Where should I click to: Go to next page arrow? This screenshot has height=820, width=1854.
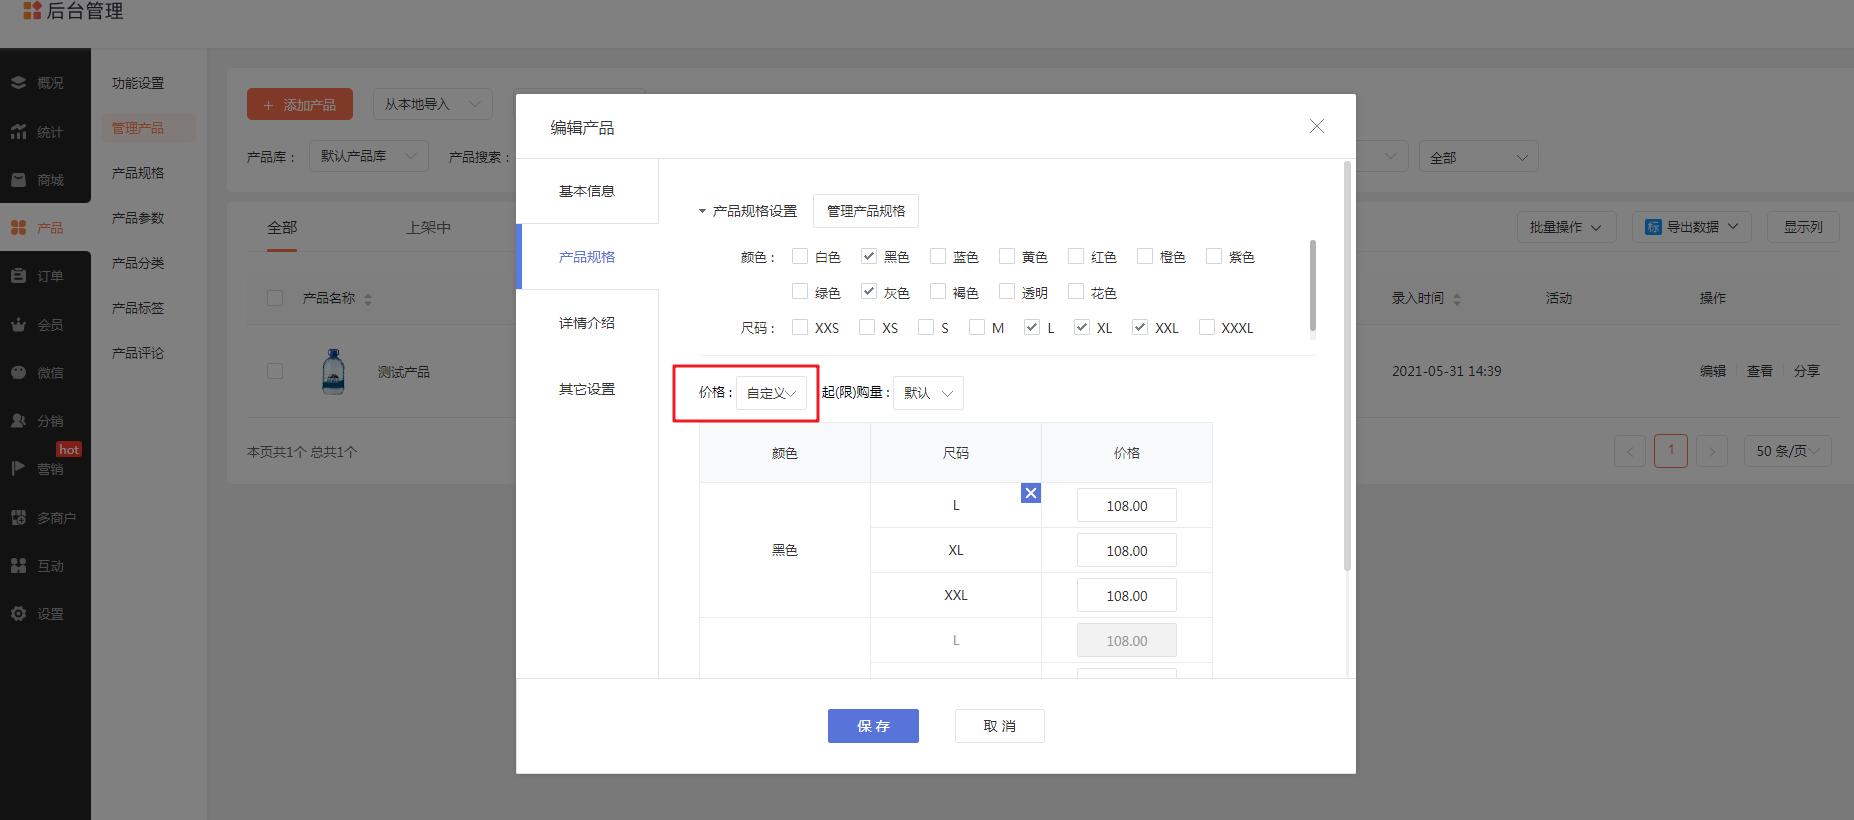(x=1712, y=451)
